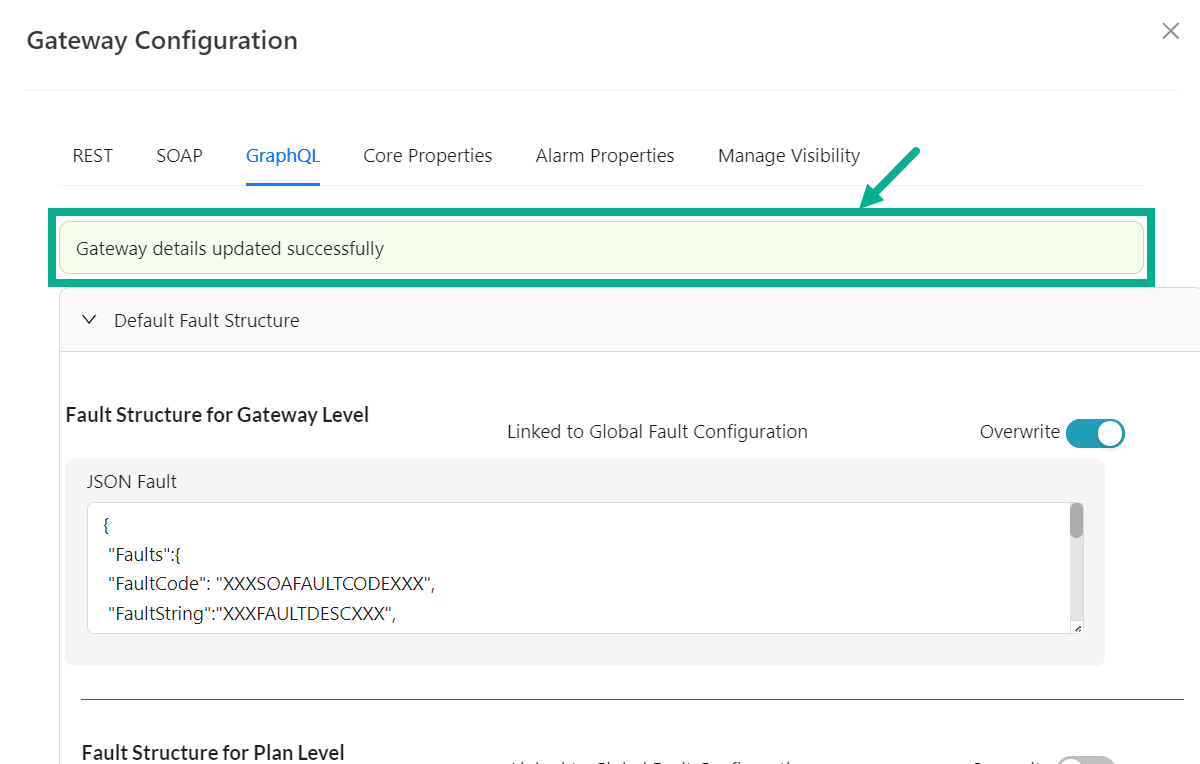
Task: Click the Default Fault Structure header text
Action: tap(206, 321)
